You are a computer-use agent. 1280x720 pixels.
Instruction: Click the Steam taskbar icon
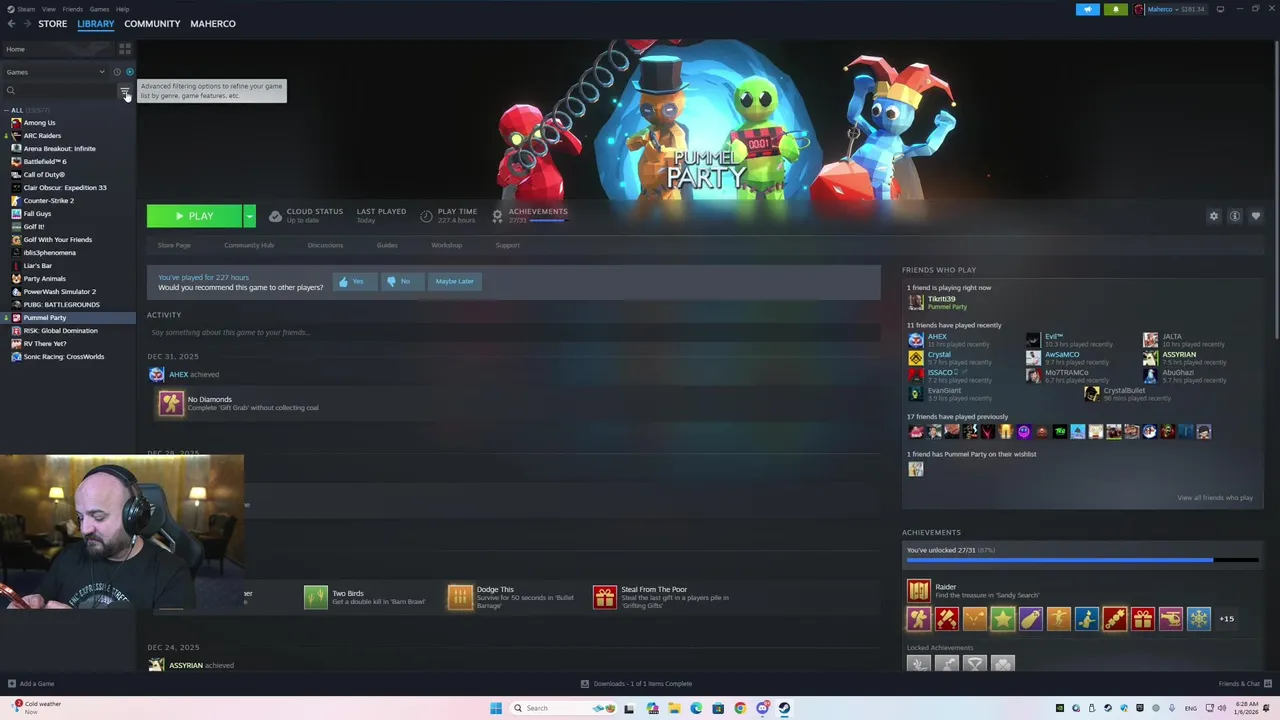pyautogui.click(x=784, y=708)
